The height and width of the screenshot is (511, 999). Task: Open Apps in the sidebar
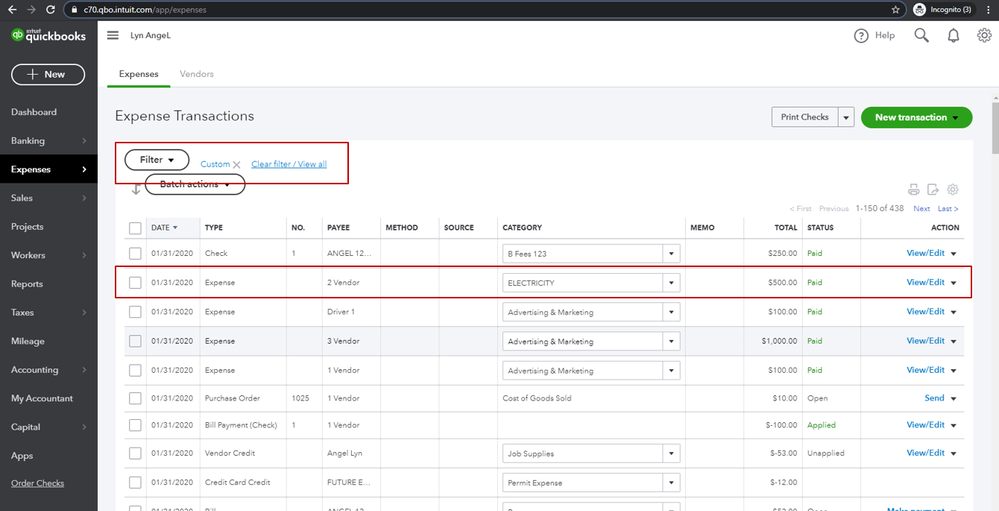point(22,456)
